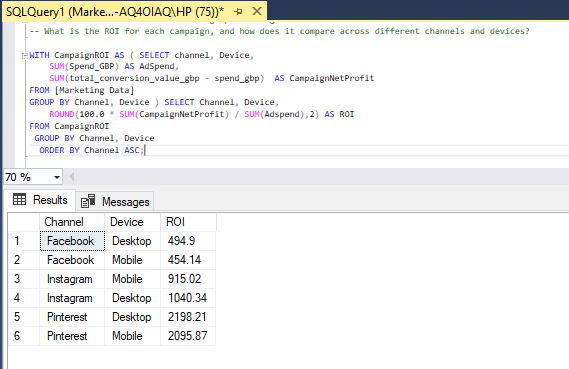The width and height of the screenshot is (569, 369).
Task: Click the ROI value 454.14
Action: coord(188,260)
